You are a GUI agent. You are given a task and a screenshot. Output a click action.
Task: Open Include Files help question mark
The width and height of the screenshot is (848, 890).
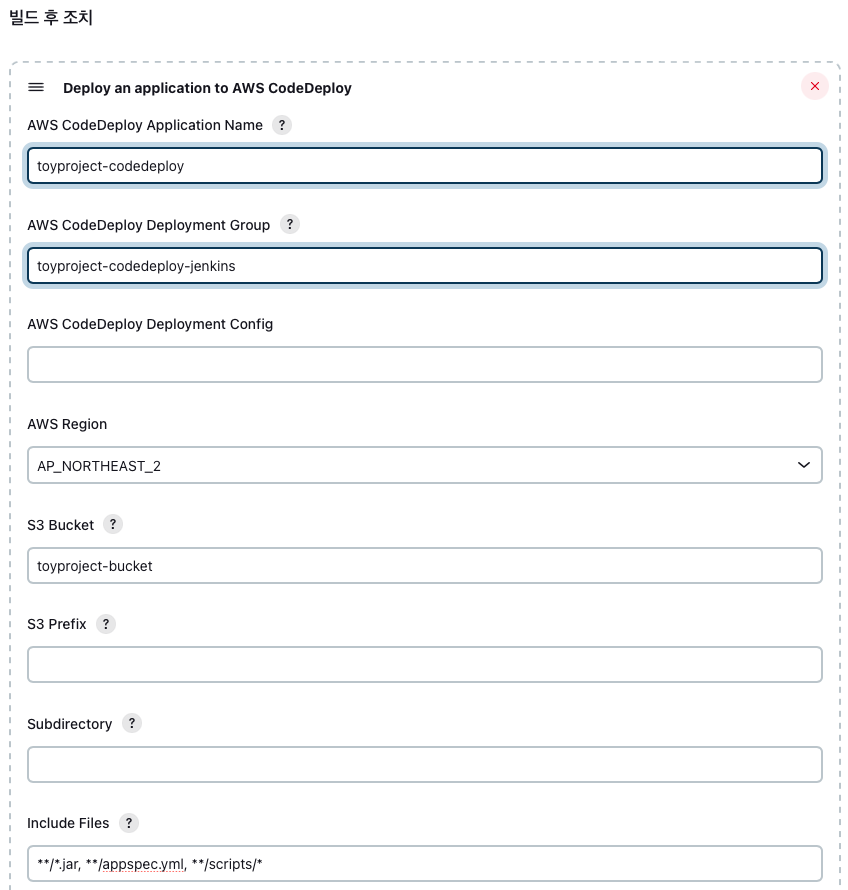(x=128, y=823)
